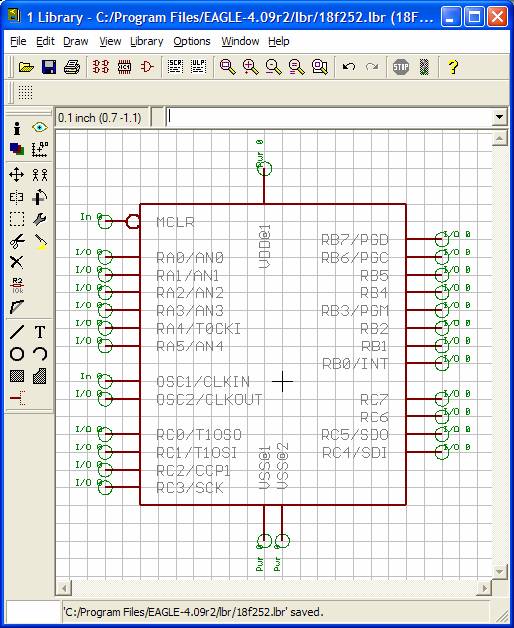Screen dimensions: 514x628
Task: Select the Paste tool
Action: point(40,241)
